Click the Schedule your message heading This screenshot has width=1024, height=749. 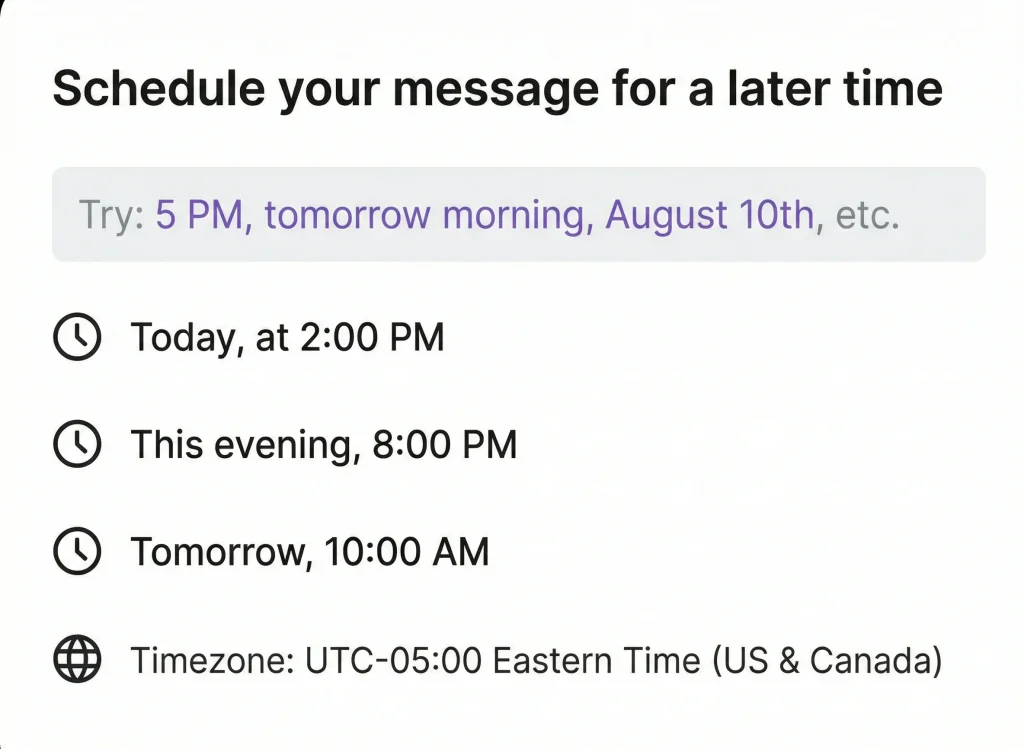[x=497, y=89]
